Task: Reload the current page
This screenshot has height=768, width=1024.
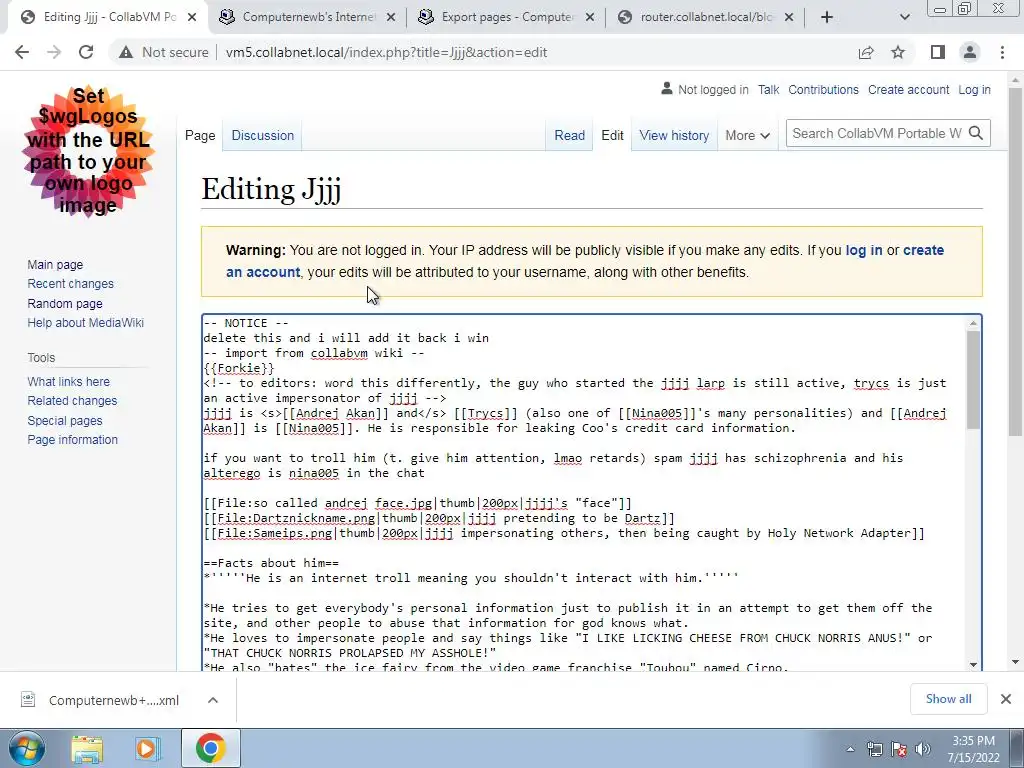Action: pyautogui.click(x=86, y=52)
